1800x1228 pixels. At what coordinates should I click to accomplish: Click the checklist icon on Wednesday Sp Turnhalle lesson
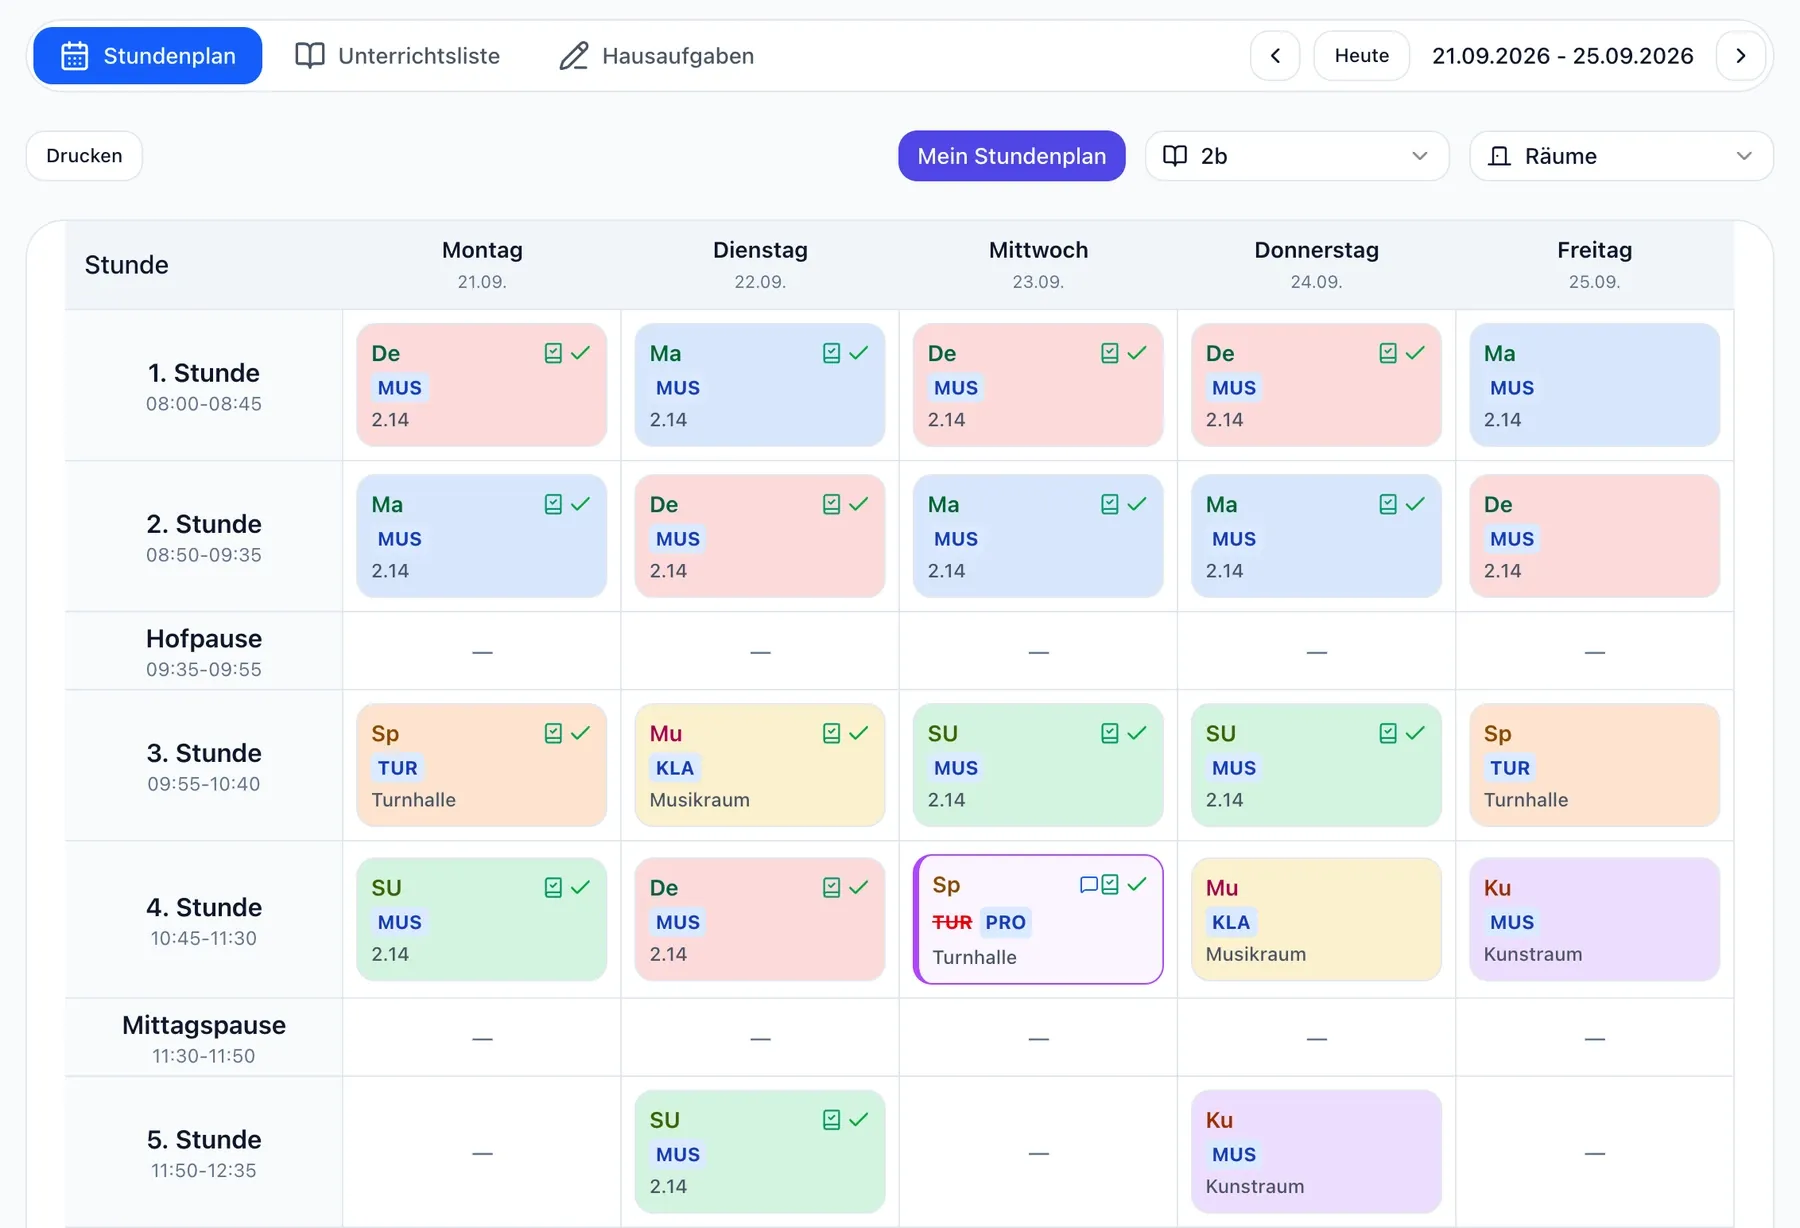[x=1109, y=885]
